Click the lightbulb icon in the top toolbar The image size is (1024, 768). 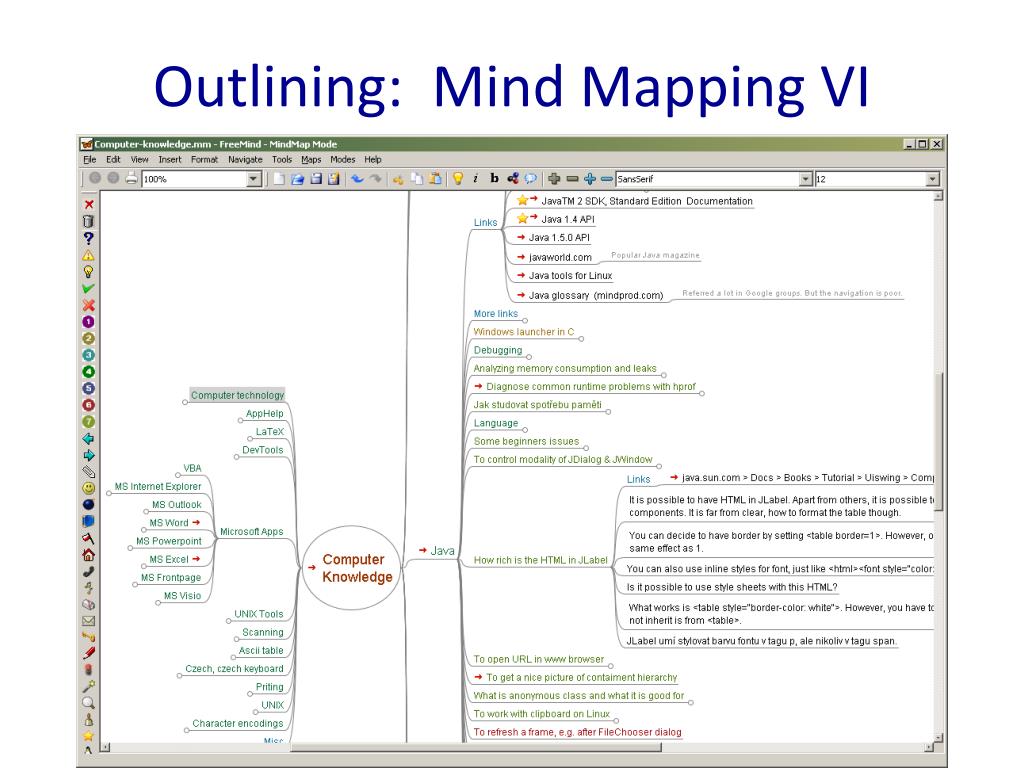click(458, 178)
